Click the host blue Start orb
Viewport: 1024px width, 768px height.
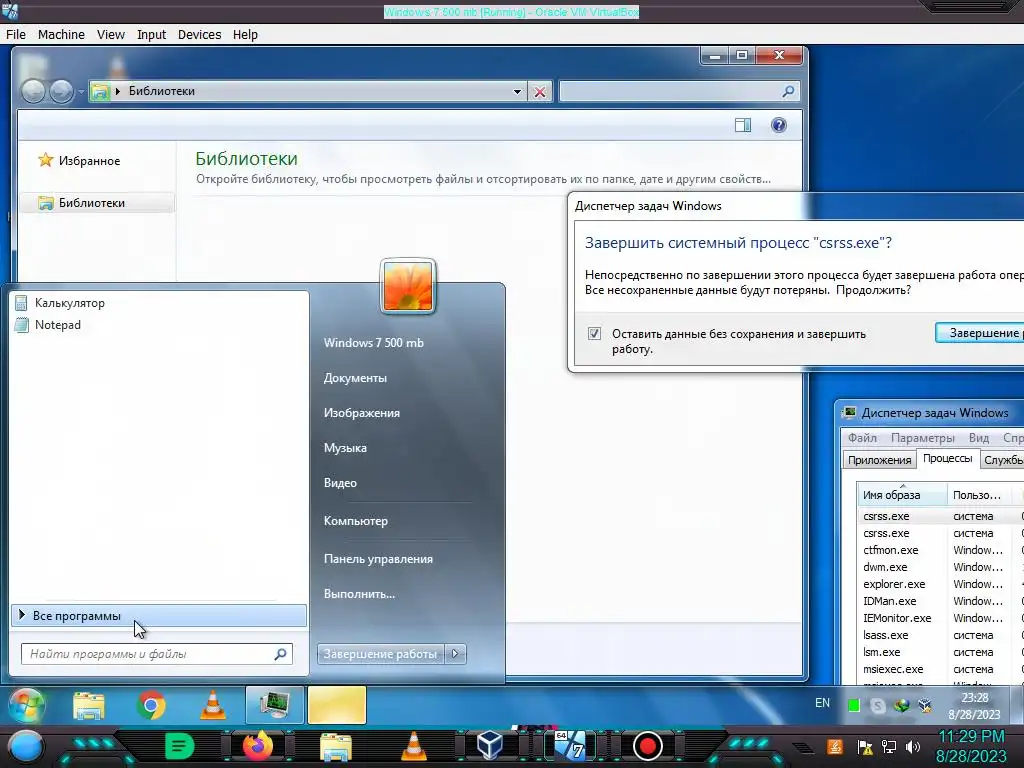click(25, 746)
